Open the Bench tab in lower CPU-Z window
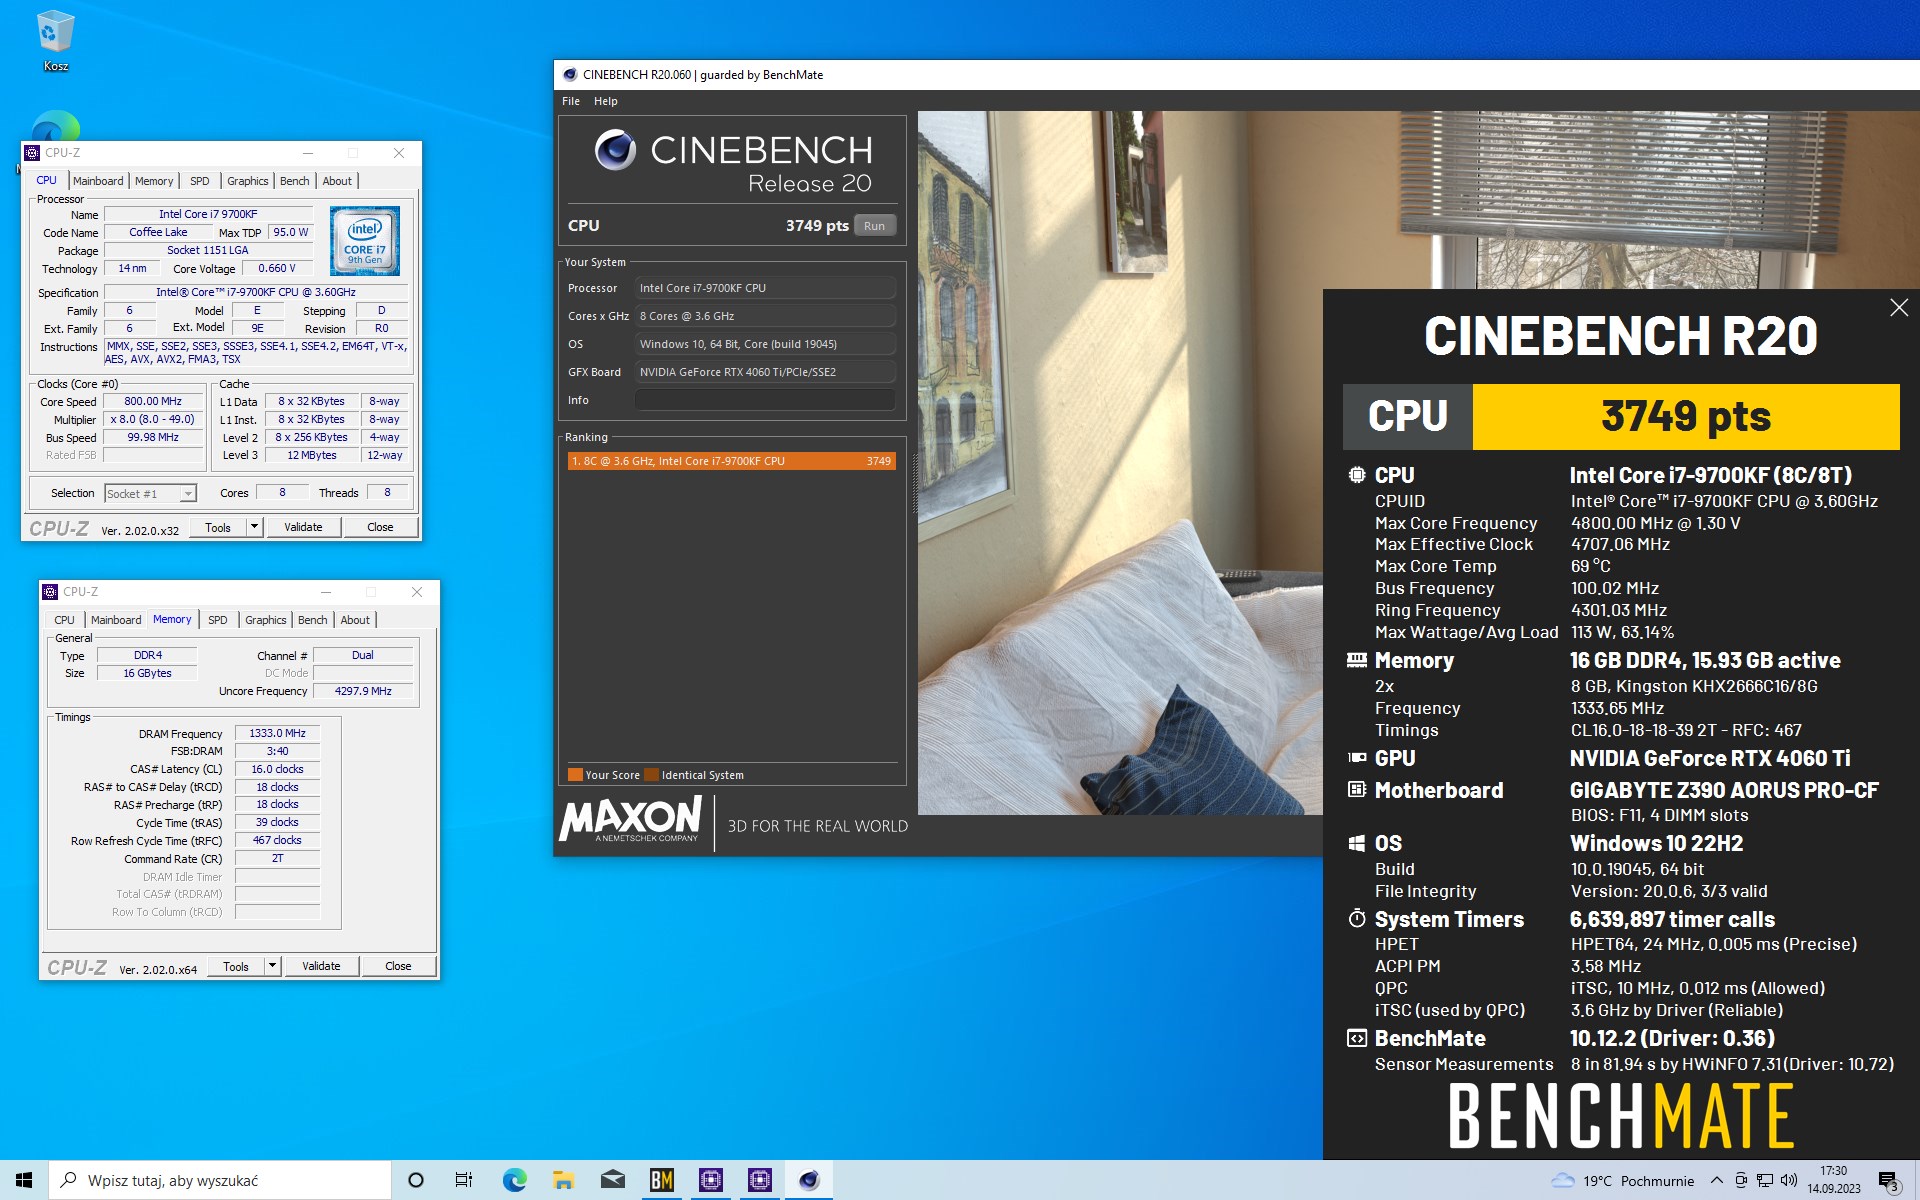 point(312,620)
